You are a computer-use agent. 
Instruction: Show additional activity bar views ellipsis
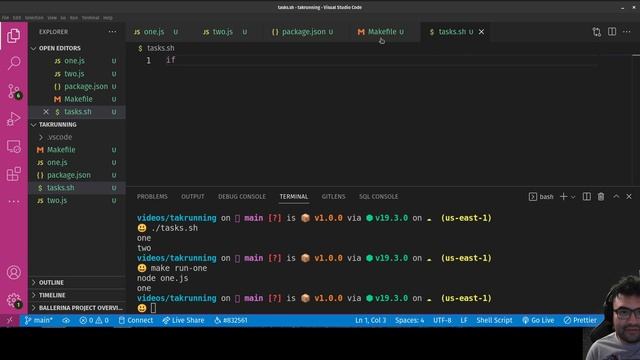pos(13,201)
